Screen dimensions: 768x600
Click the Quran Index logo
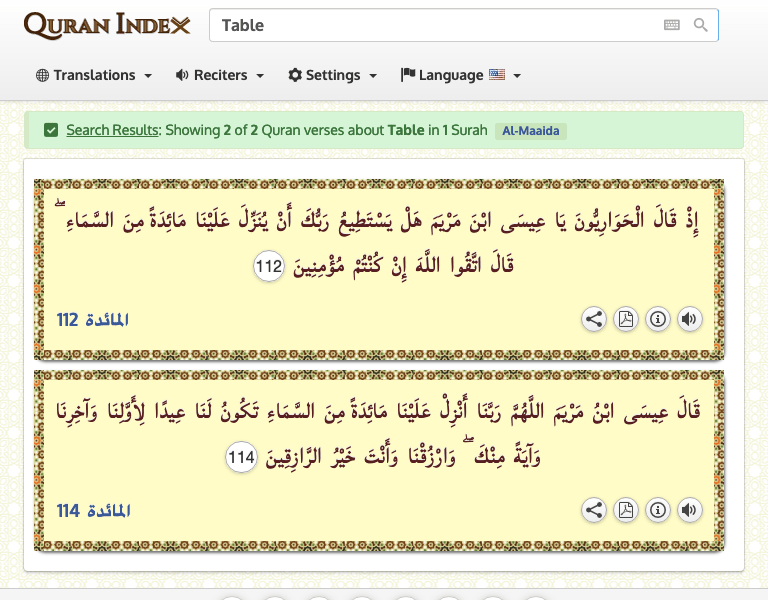pyautogui.click(x=107, y=25)
